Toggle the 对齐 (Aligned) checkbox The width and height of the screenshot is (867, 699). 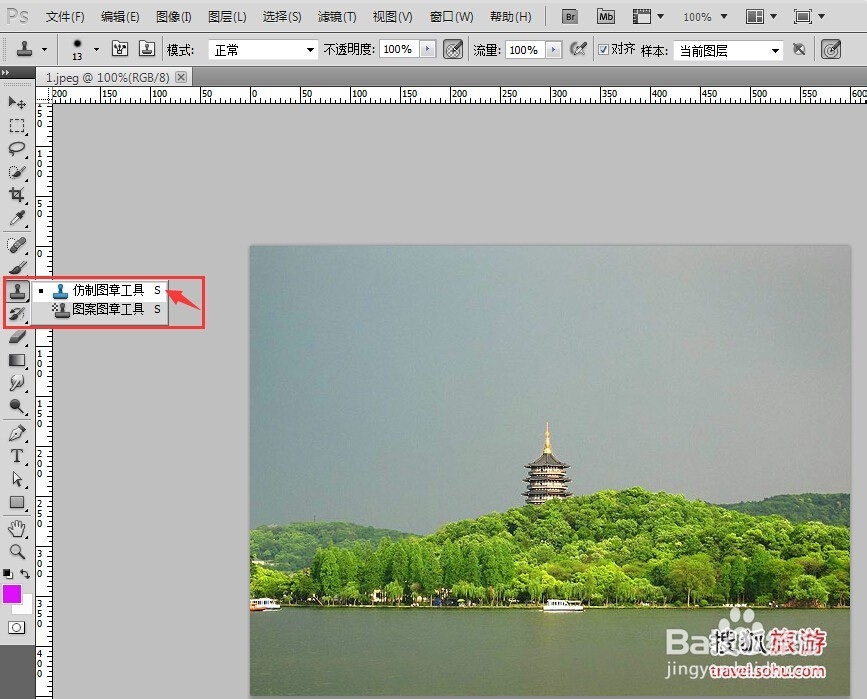[604, 50]
